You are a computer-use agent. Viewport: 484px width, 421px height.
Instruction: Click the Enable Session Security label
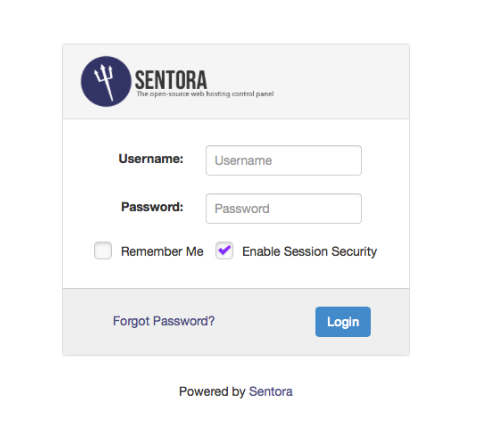[309, 251]
